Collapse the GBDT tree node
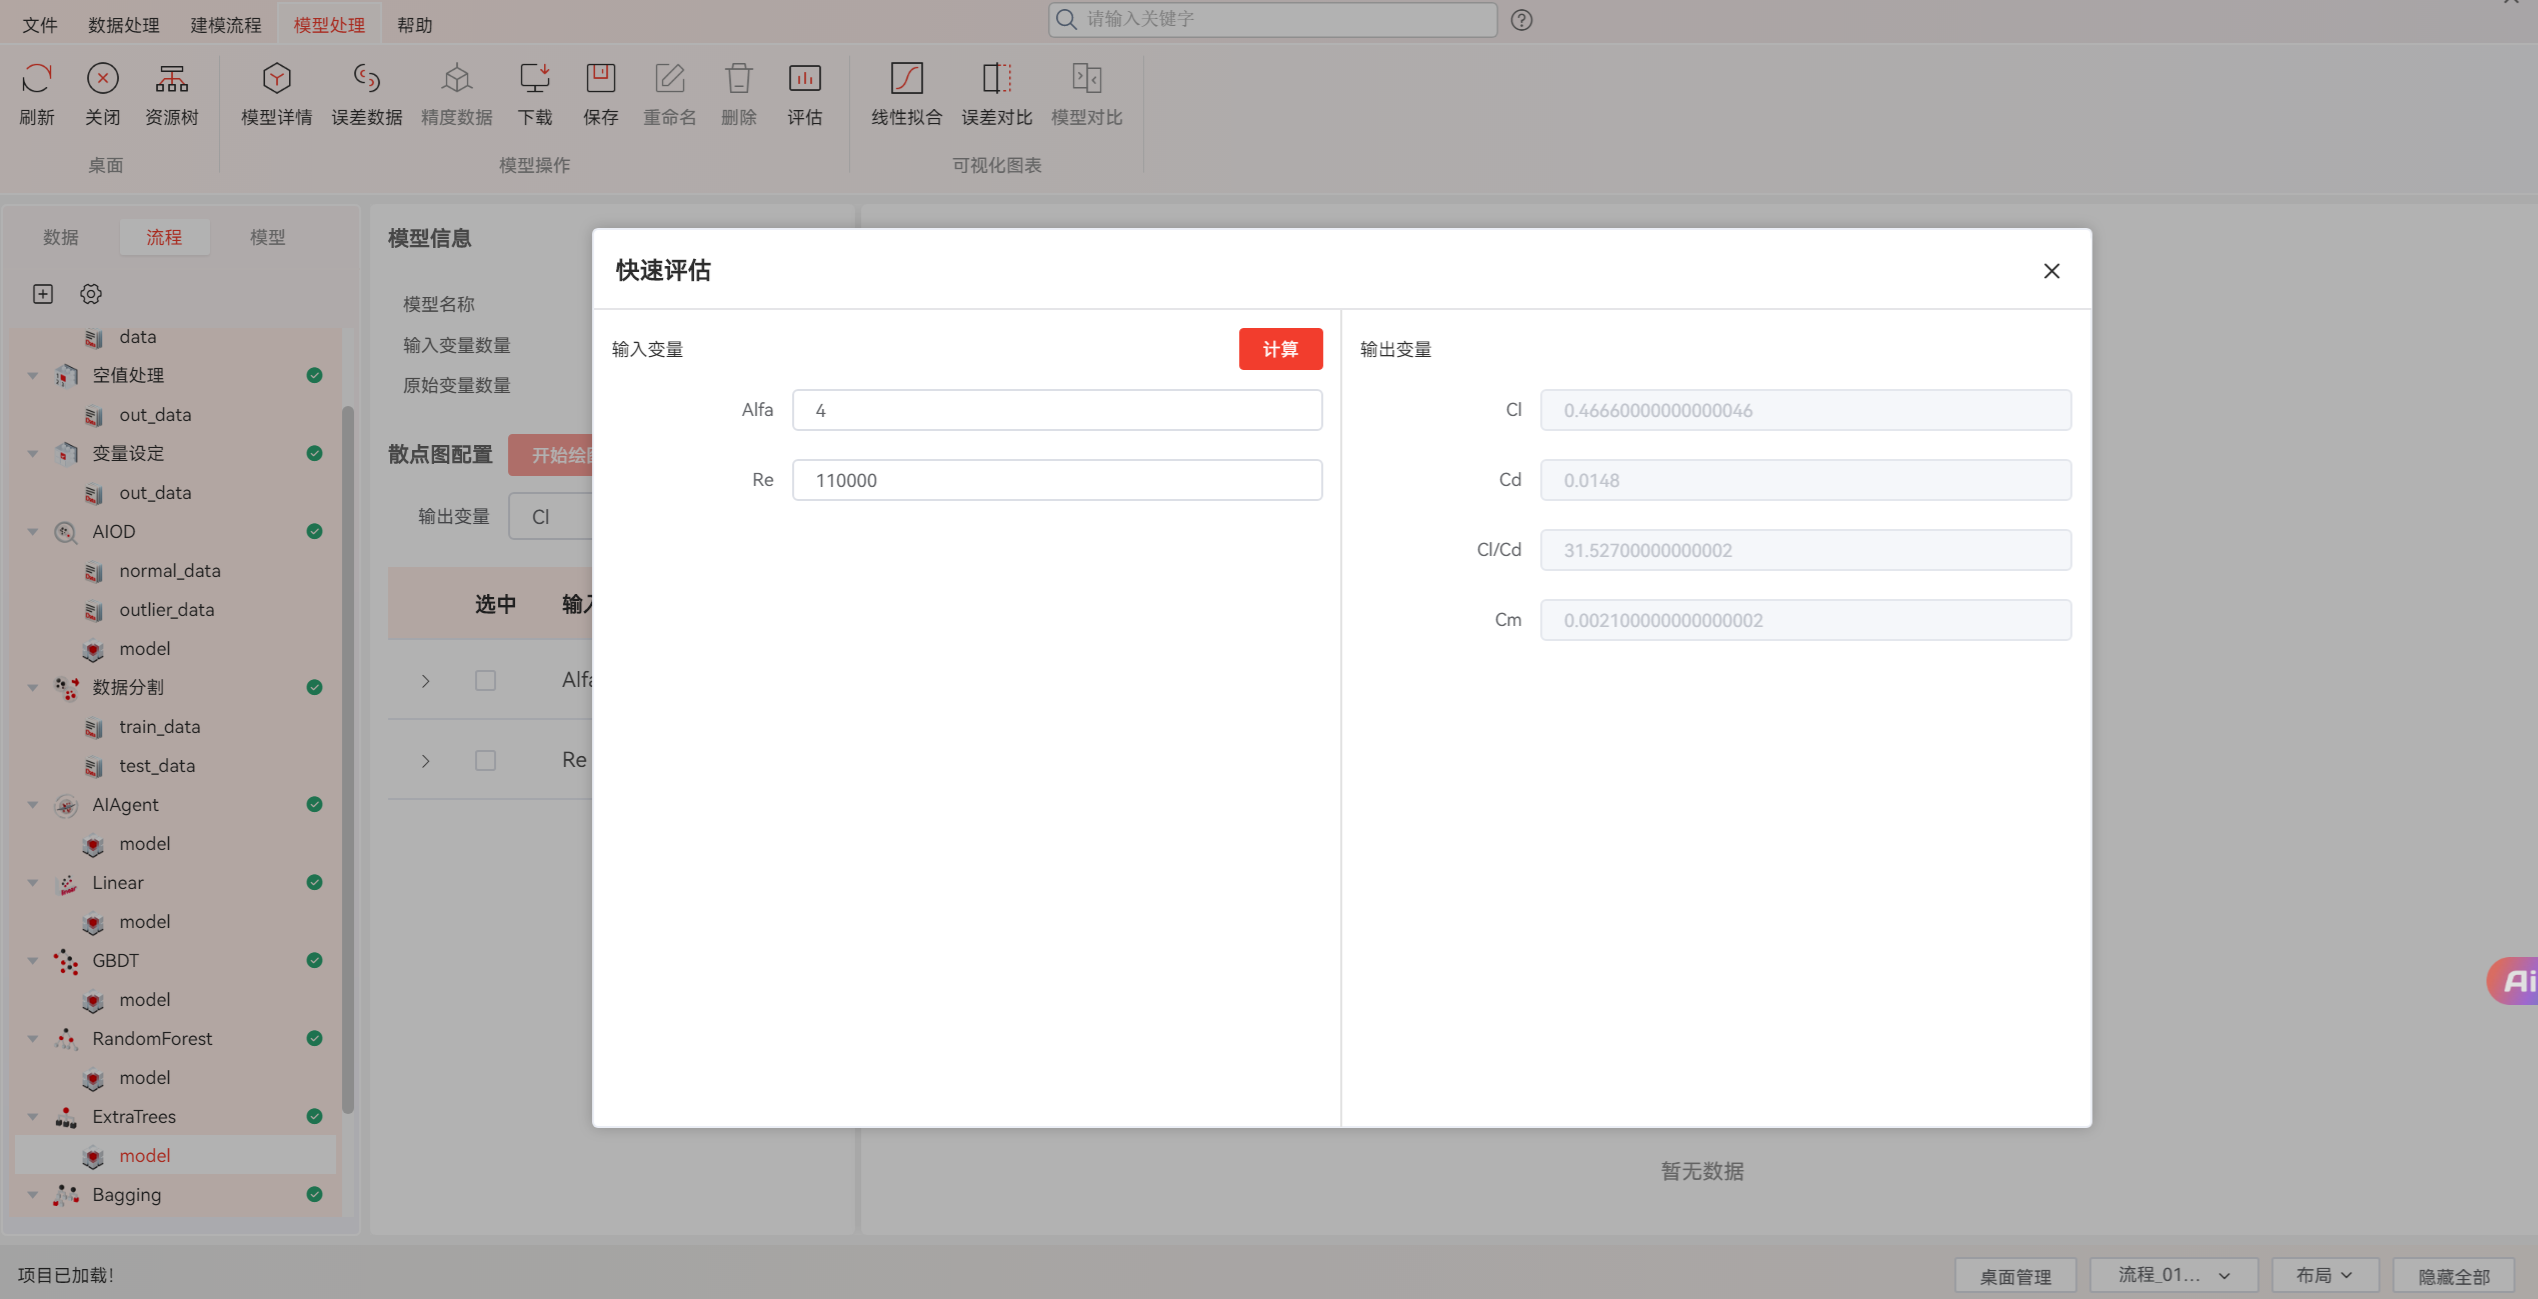This screenshot has width=2538, height=1299. coord(33,961)
